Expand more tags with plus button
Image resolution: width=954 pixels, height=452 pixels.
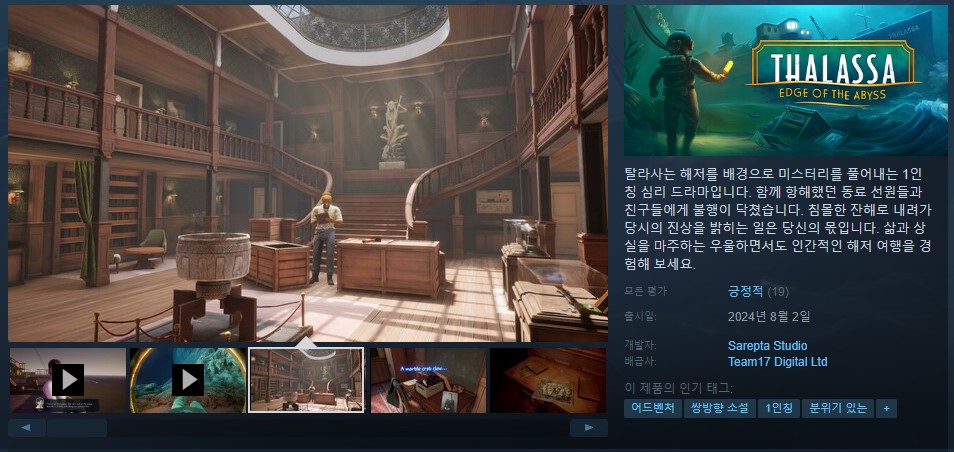coord(886,409)
